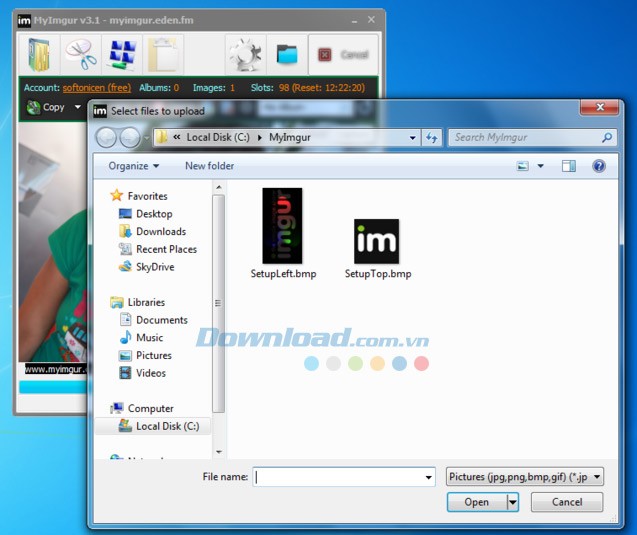Image resolution: width=637 pixels, height=535 pixels.
Task: Open the Organize menu
Action: [x=134, y=166]
